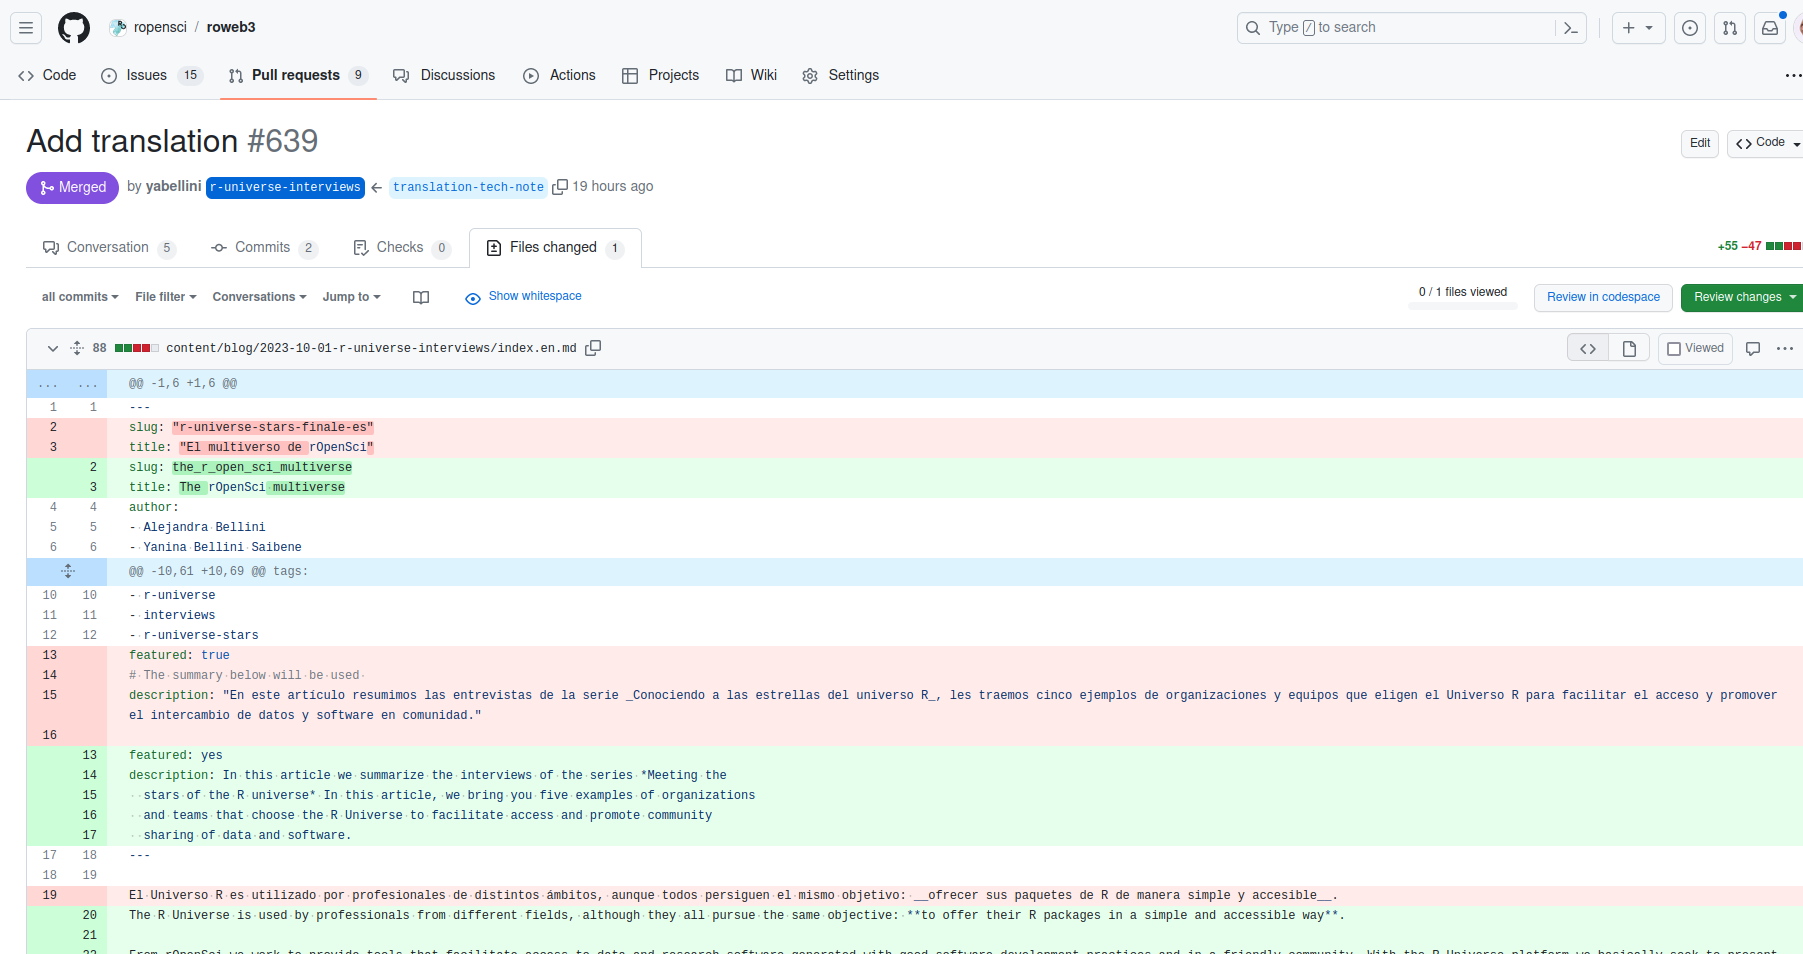This screenshot has width=1803, height=954.
Task: Open Review in codespace
Action: 1602,297
